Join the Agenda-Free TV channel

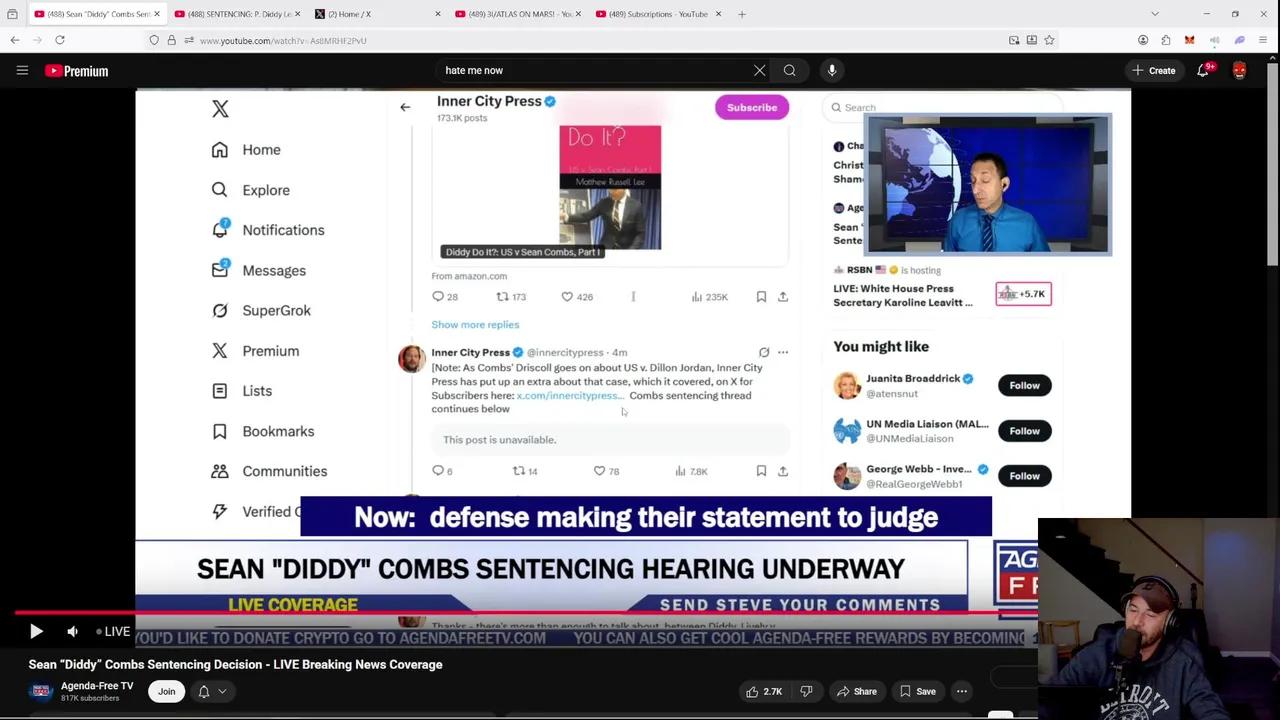166,691
